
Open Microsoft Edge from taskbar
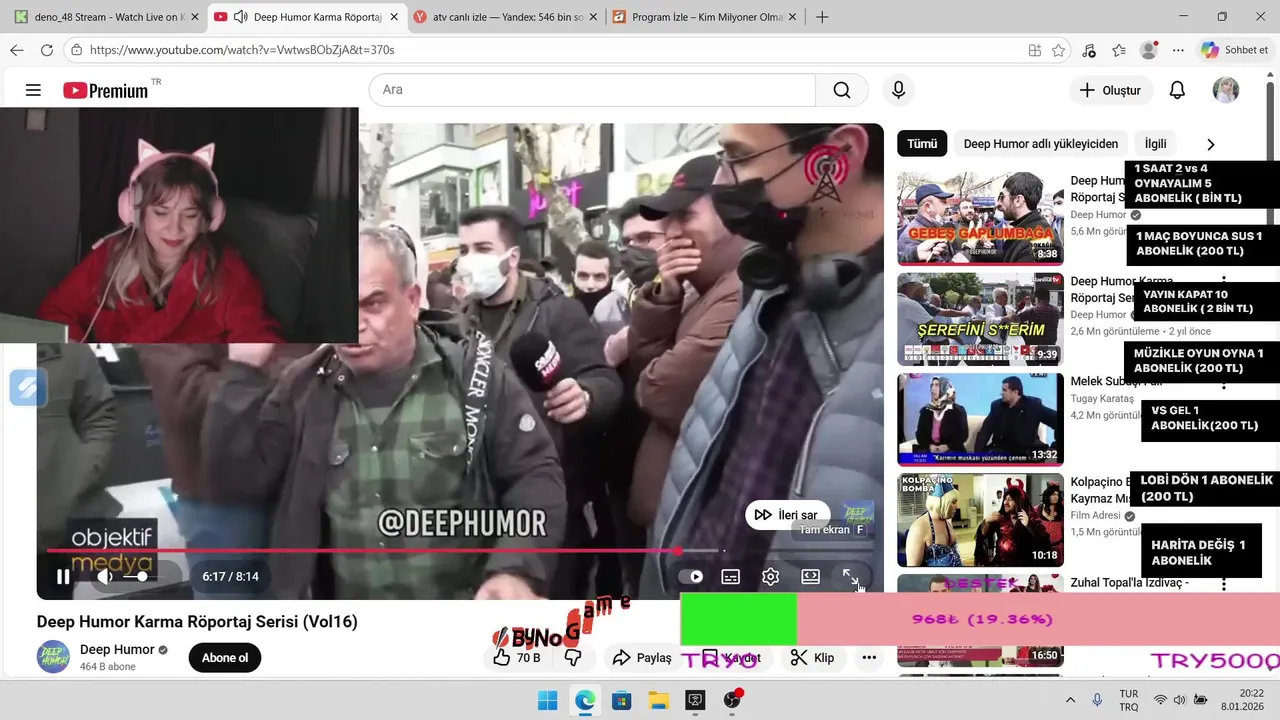point(585,700)
